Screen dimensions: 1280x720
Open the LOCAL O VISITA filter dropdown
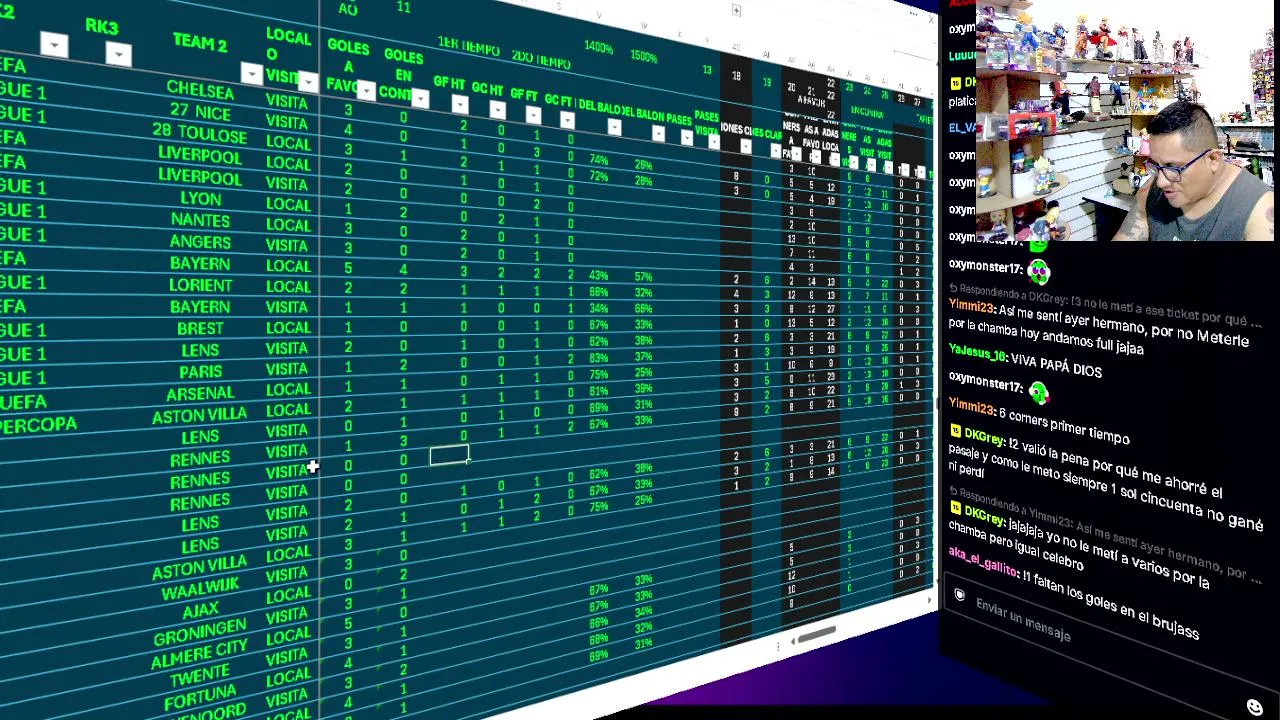tap(307, 82)
